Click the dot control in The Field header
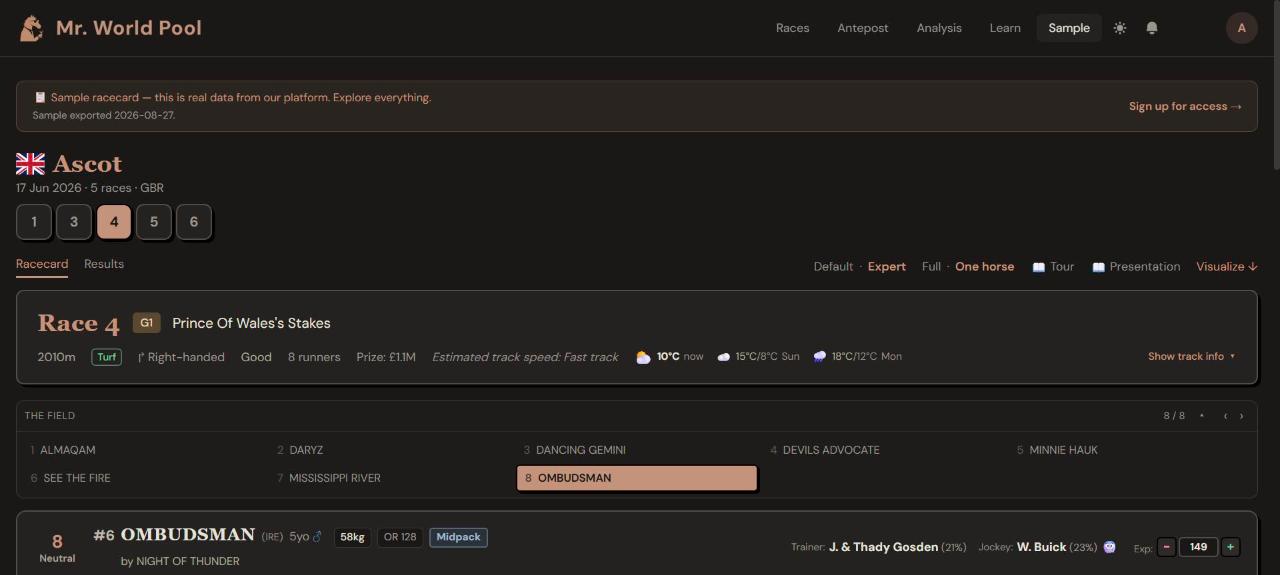This screenshot has width=1280, height=575. tap(1202, 416)
